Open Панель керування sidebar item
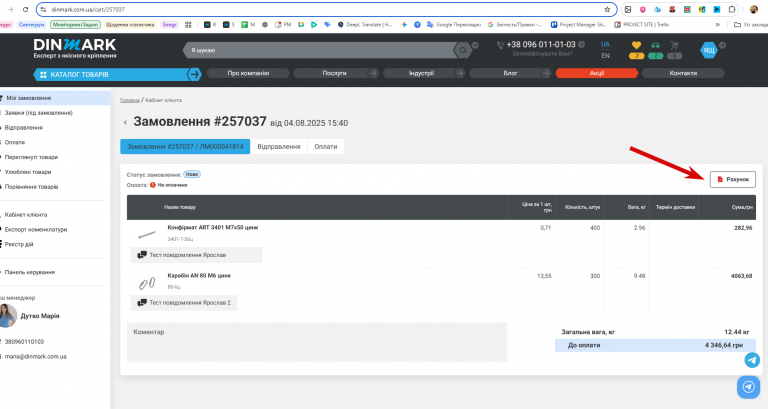This screenshot has width=768, height=409. [30, 272]
